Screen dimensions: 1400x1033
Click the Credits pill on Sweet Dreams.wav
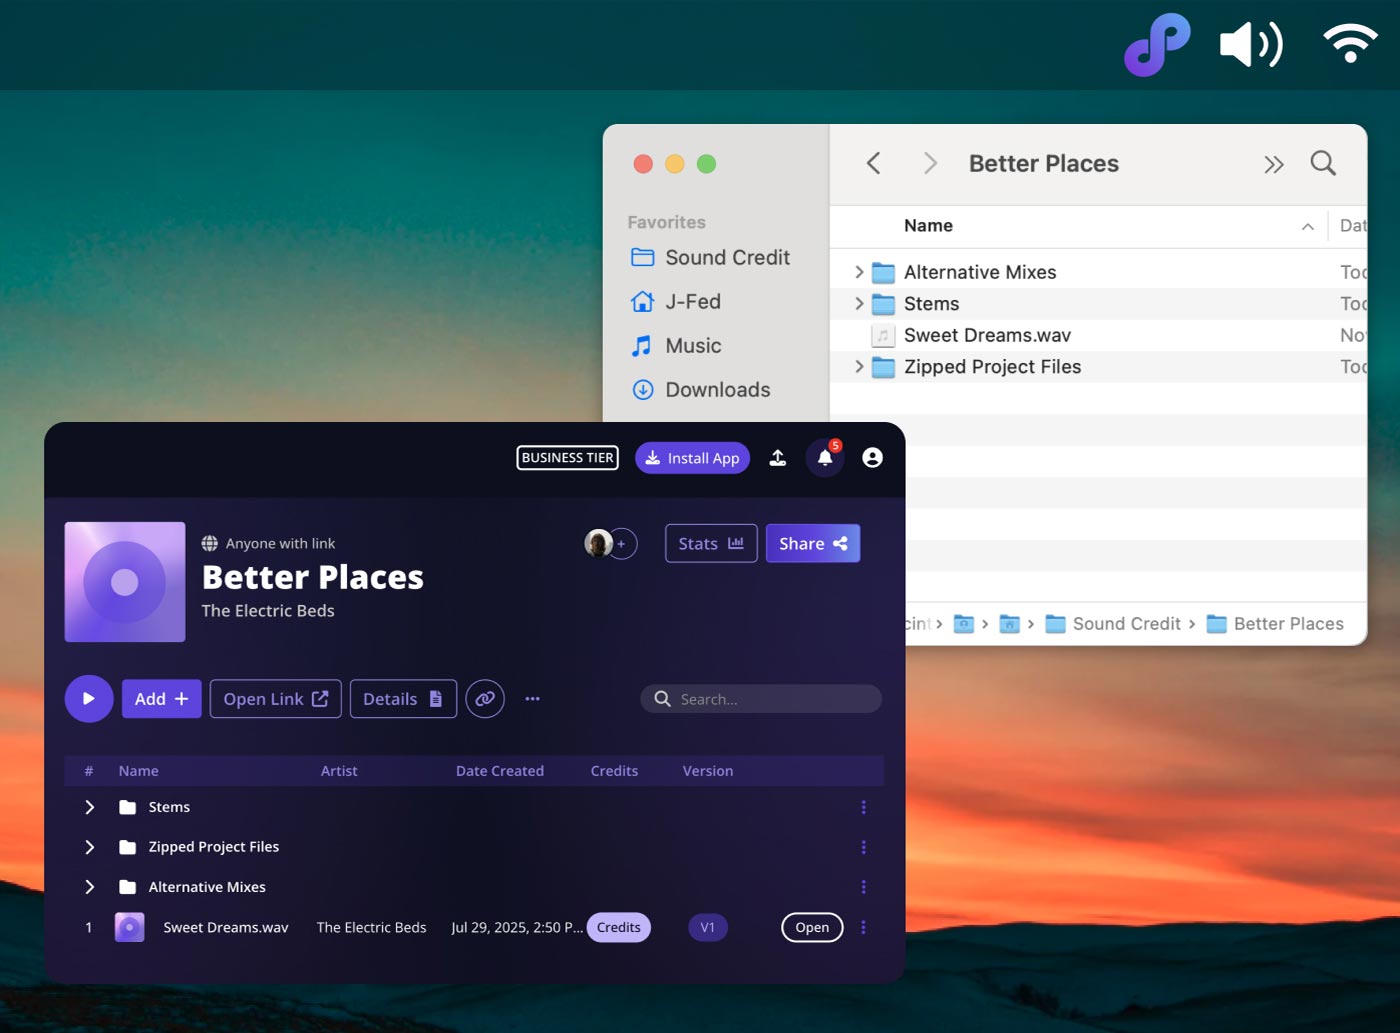[619, 927]
